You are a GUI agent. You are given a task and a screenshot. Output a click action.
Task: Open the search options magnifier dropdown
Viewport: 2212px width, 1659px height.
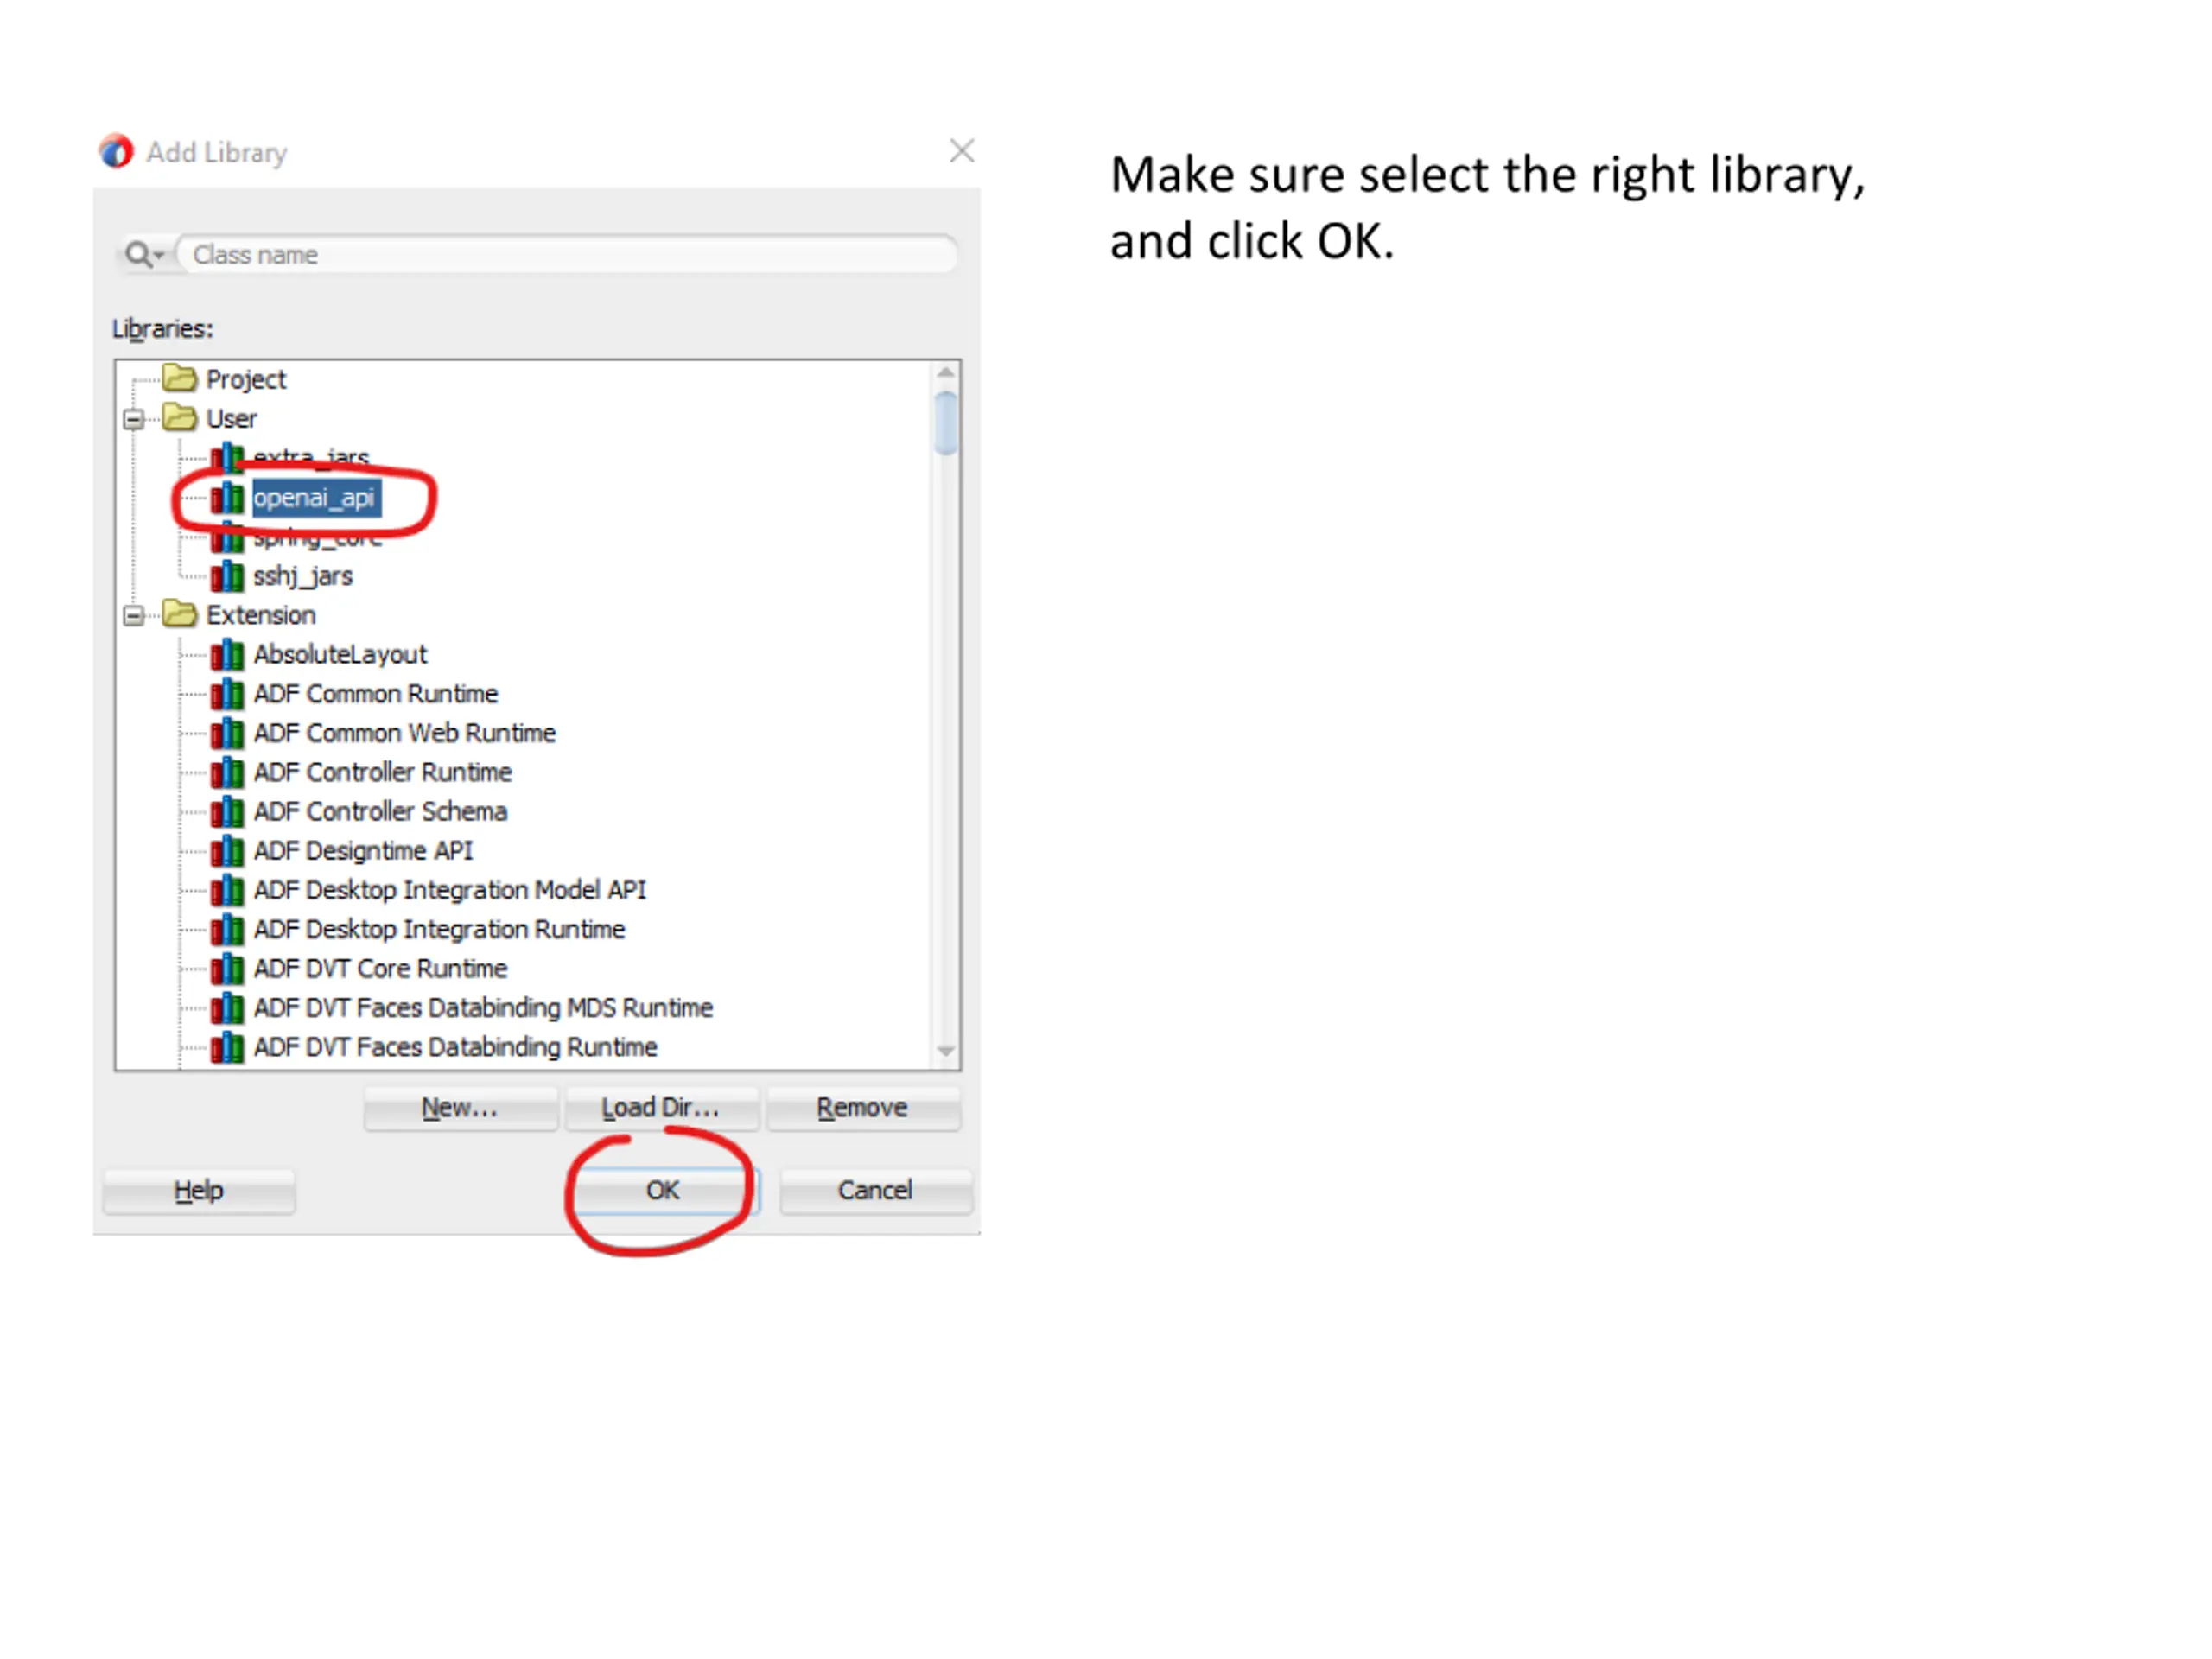point(144,255)
